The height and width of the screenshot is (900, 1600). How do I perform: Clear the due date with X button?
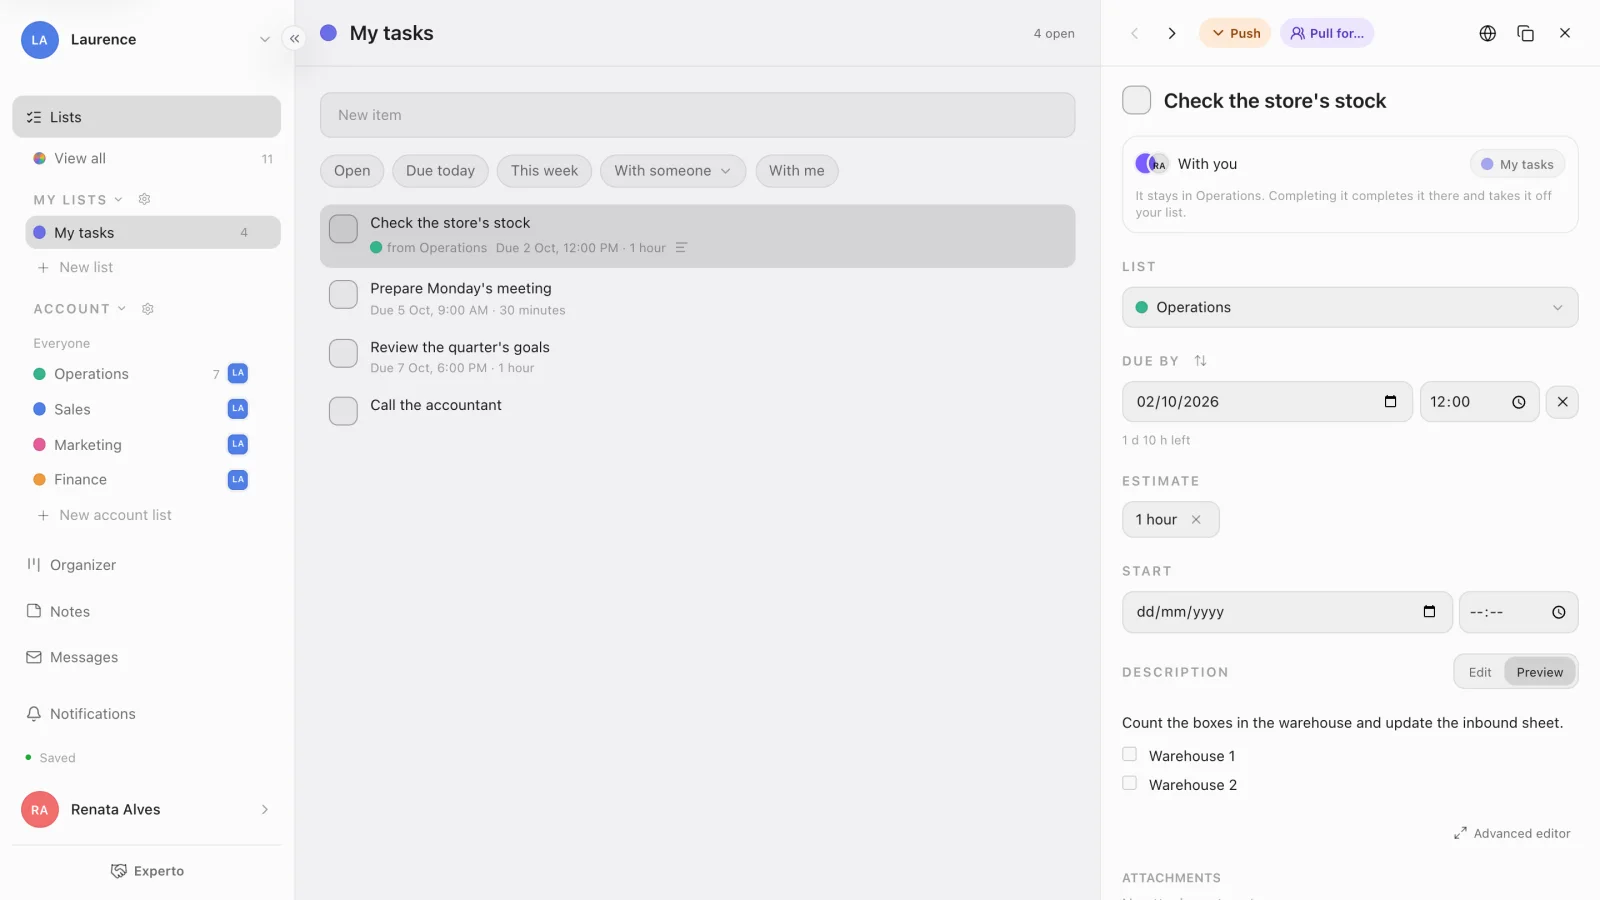(x=1563, y=402)
